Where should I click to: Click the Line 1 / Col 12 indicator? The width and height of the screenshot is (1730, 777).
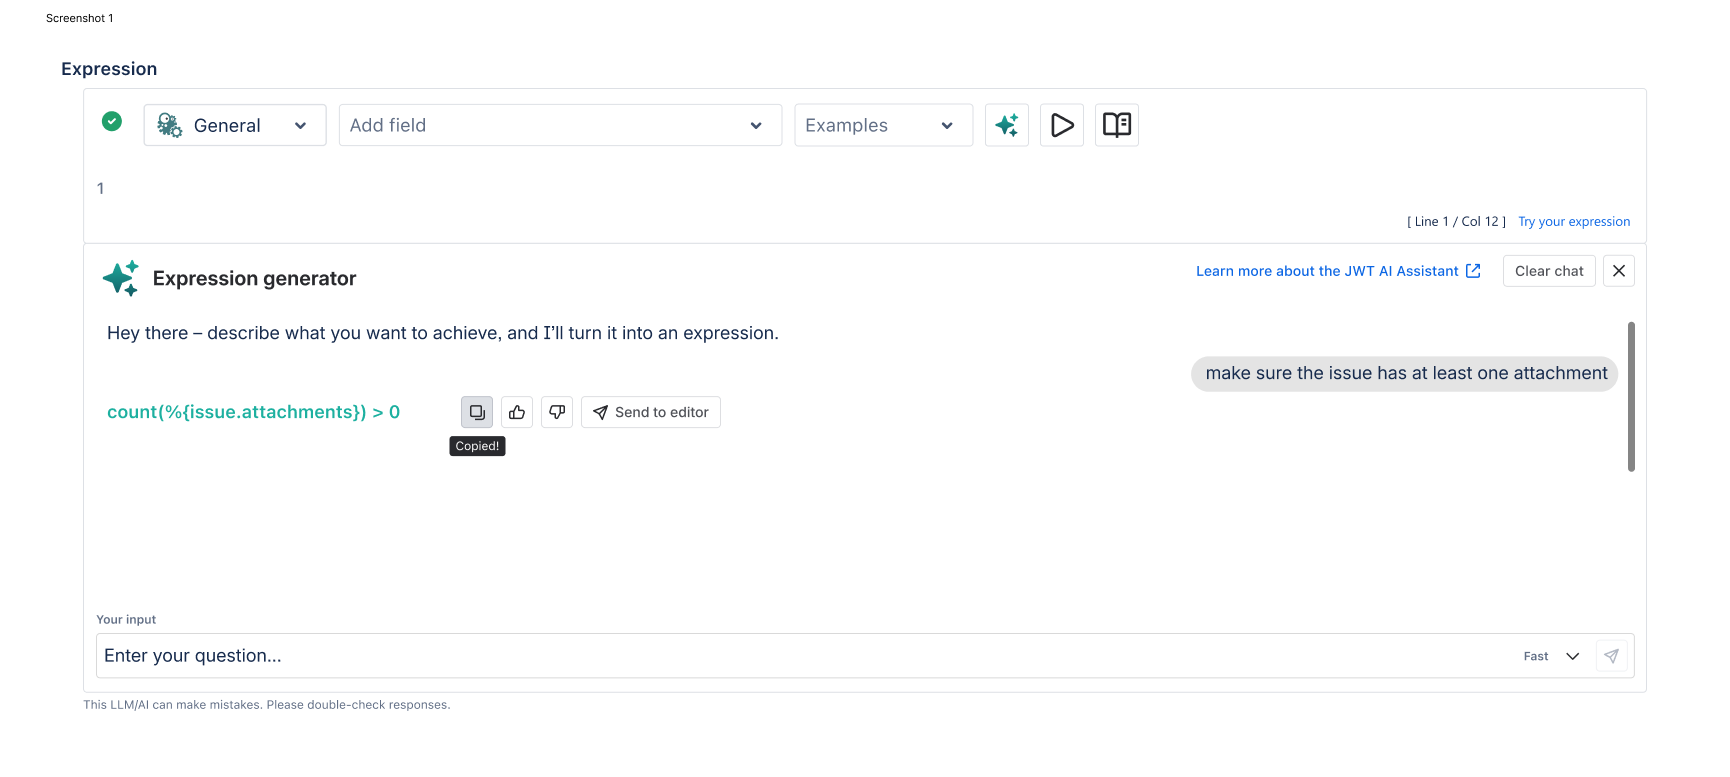click(1456, 222)
